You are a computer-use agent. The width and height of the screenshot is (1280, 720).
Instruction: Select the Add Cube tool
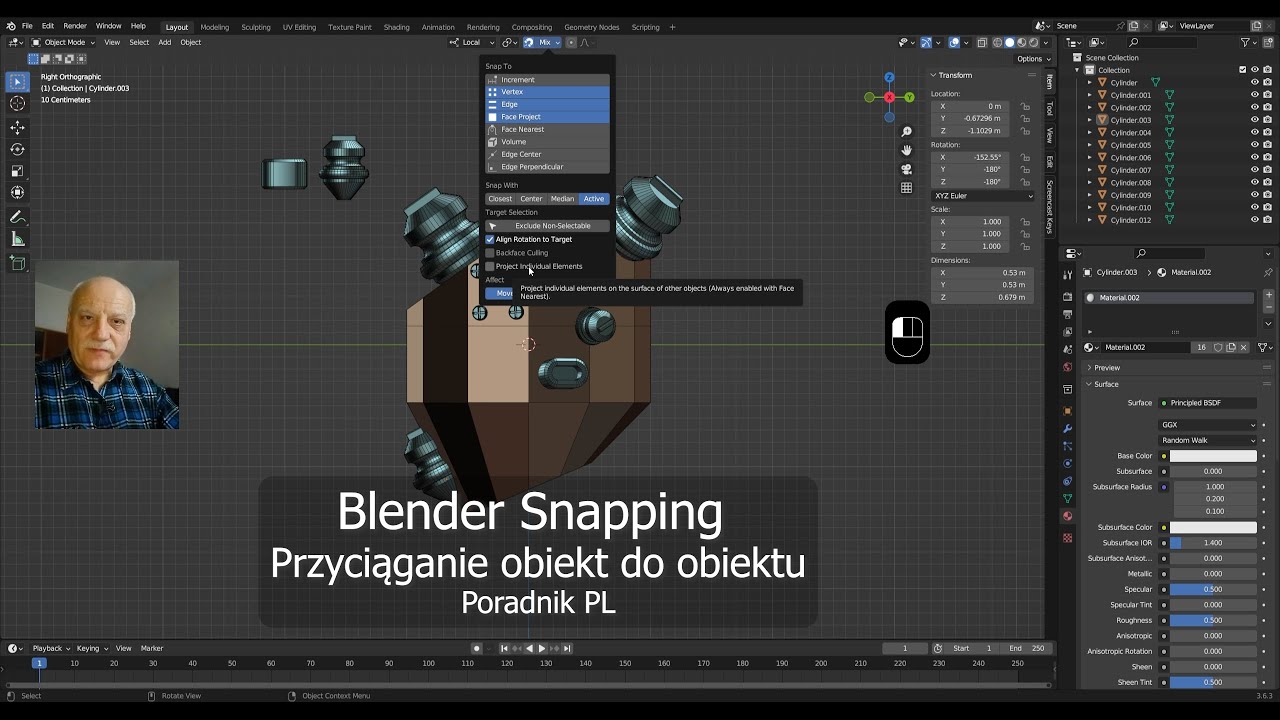(x=18, y=263)
